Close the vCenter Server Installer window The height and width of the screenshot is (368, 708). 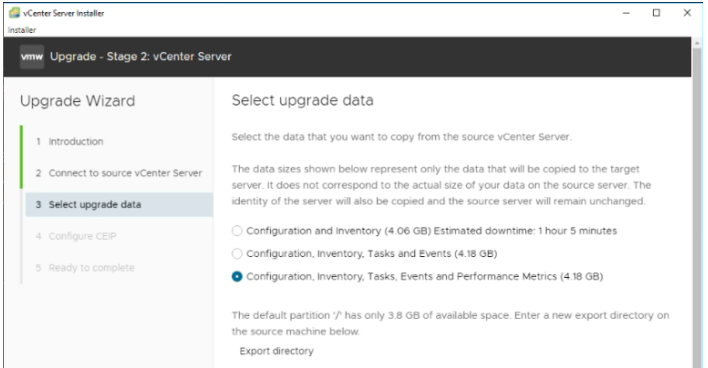(687, 13)
